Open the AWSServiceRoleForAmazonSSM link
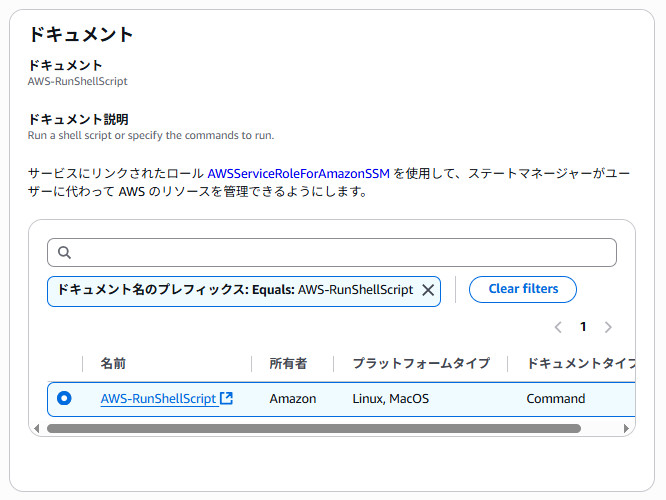 pyautogui.click(x=298, y=173)
